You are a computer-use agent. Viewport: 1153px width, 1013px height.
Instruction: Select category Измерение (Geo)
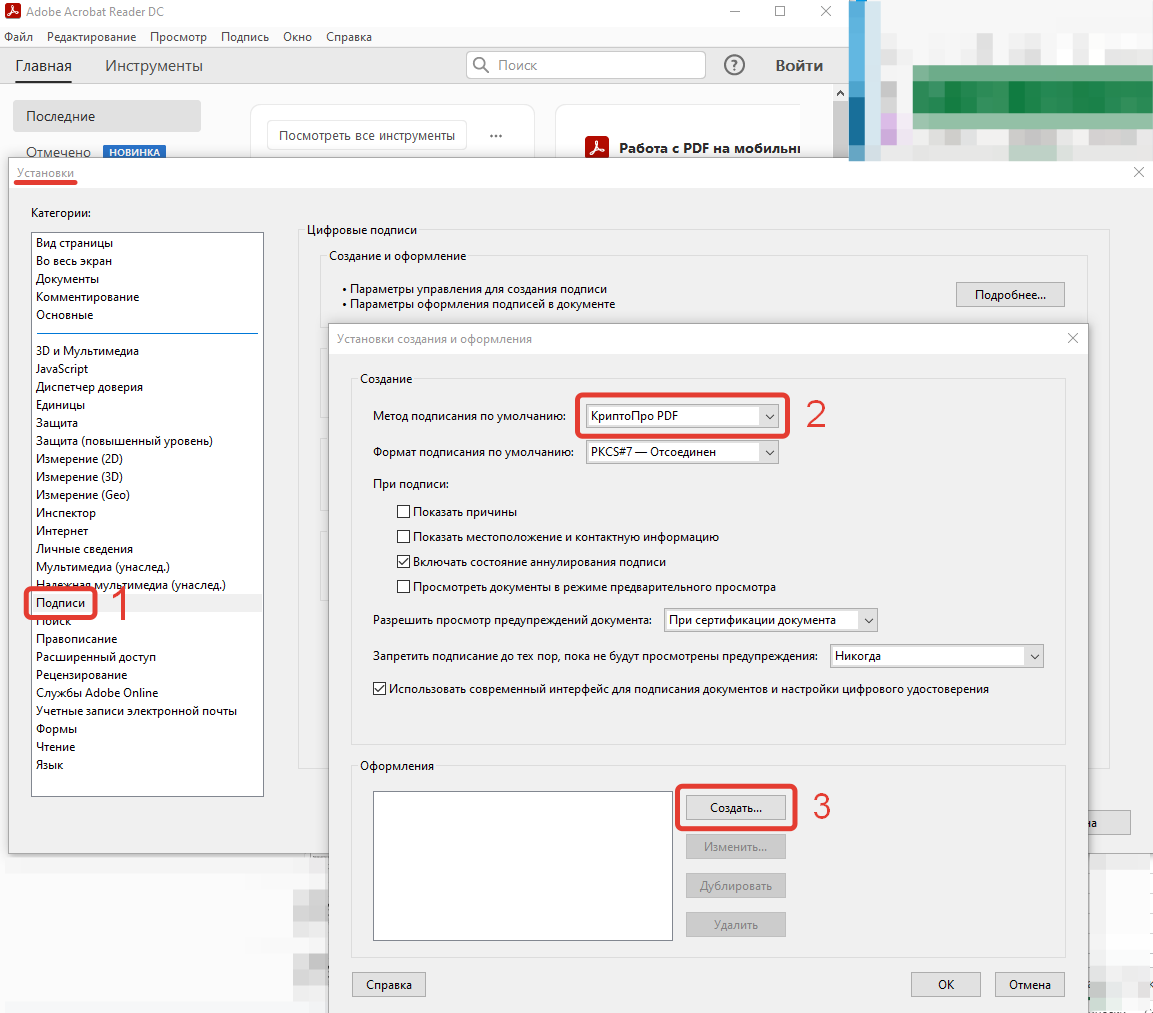82,495
